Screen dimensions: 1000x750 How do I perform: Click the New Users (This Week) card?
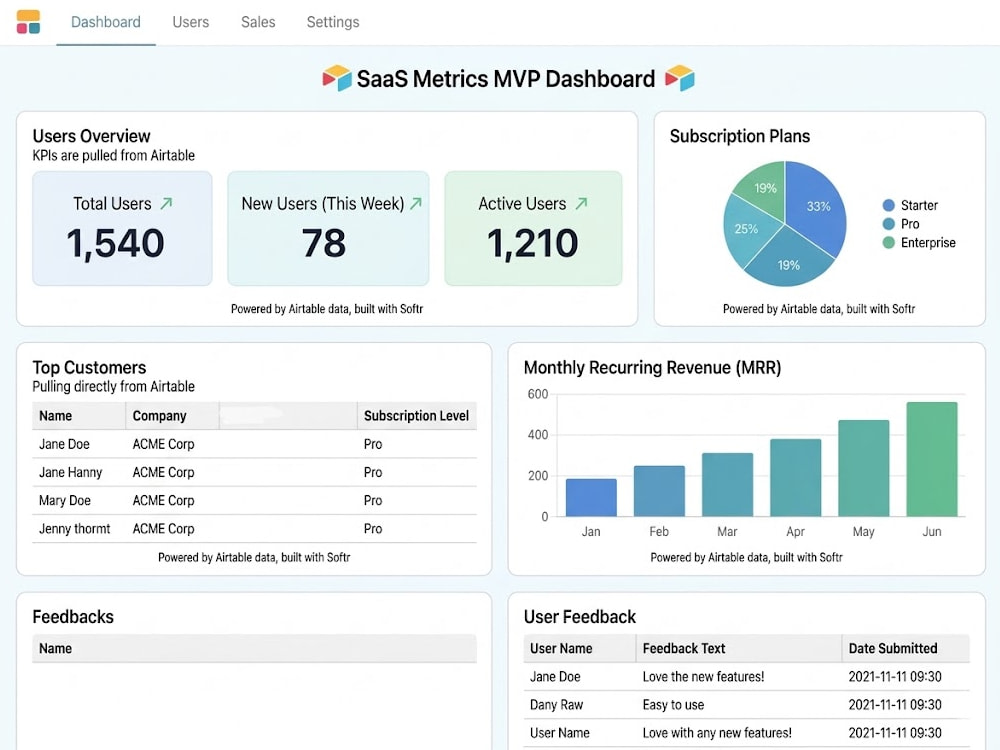click(328, 228)
